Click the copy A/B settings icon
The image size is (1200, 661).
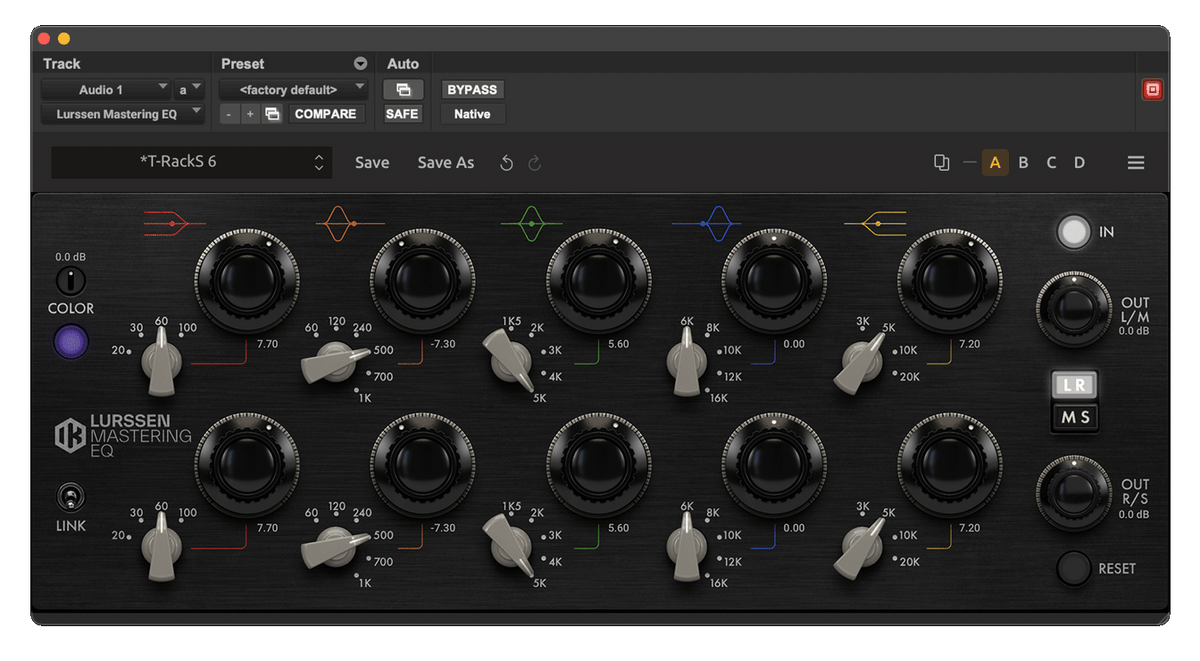(941, 162)
